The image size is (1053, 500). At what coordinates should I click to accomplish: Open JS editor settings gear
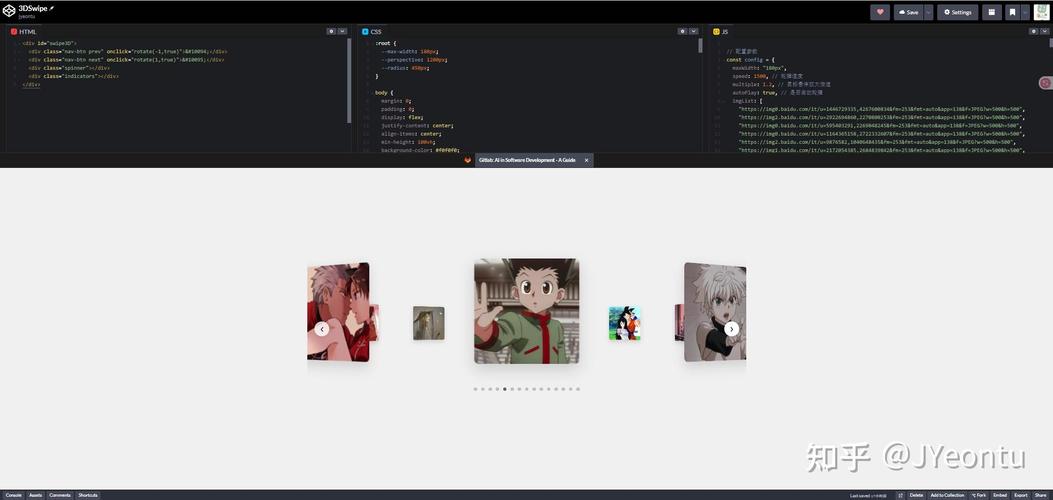(x=1034, y=31)
